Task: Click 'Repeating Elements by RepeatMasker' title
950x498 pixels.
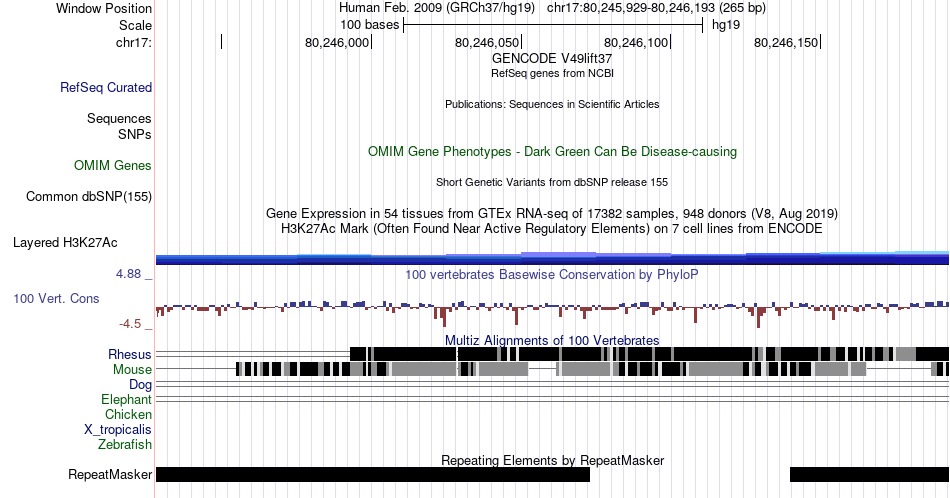Action: pos(552,460)
